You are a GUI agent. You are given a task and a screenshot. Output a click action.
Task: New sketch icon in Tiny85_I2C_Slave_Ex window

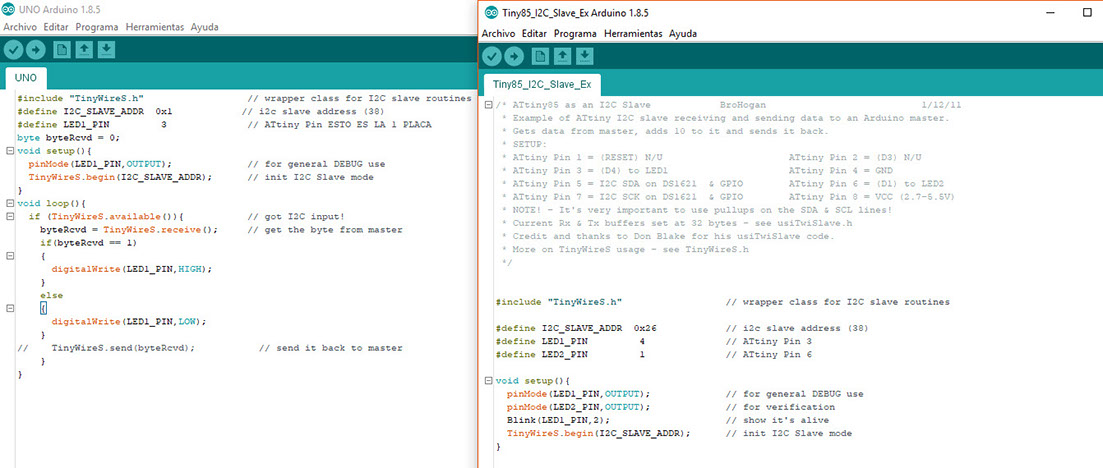pyautogui.click(x=540, y=56)
